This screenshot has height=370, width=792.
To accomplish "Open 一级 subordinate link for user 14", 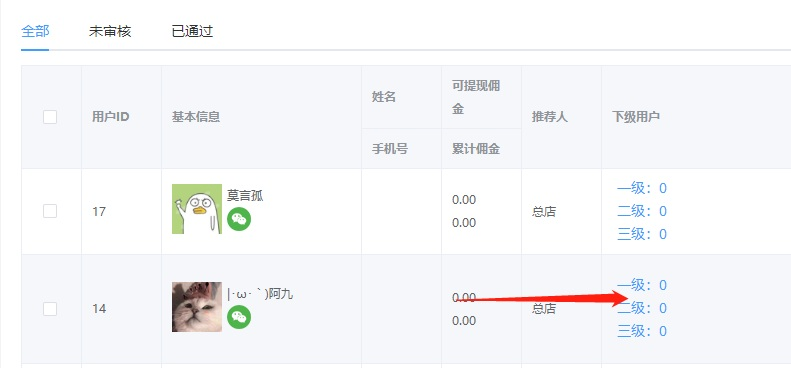I will (641, 285).
